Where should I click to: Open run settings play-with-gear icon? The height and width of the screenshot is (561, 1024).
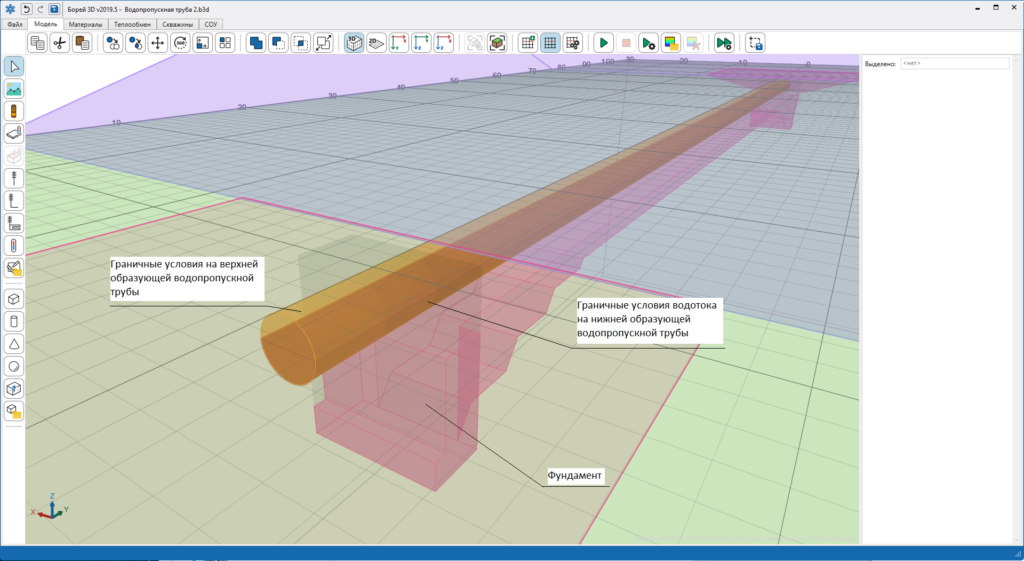click(648, 43)
